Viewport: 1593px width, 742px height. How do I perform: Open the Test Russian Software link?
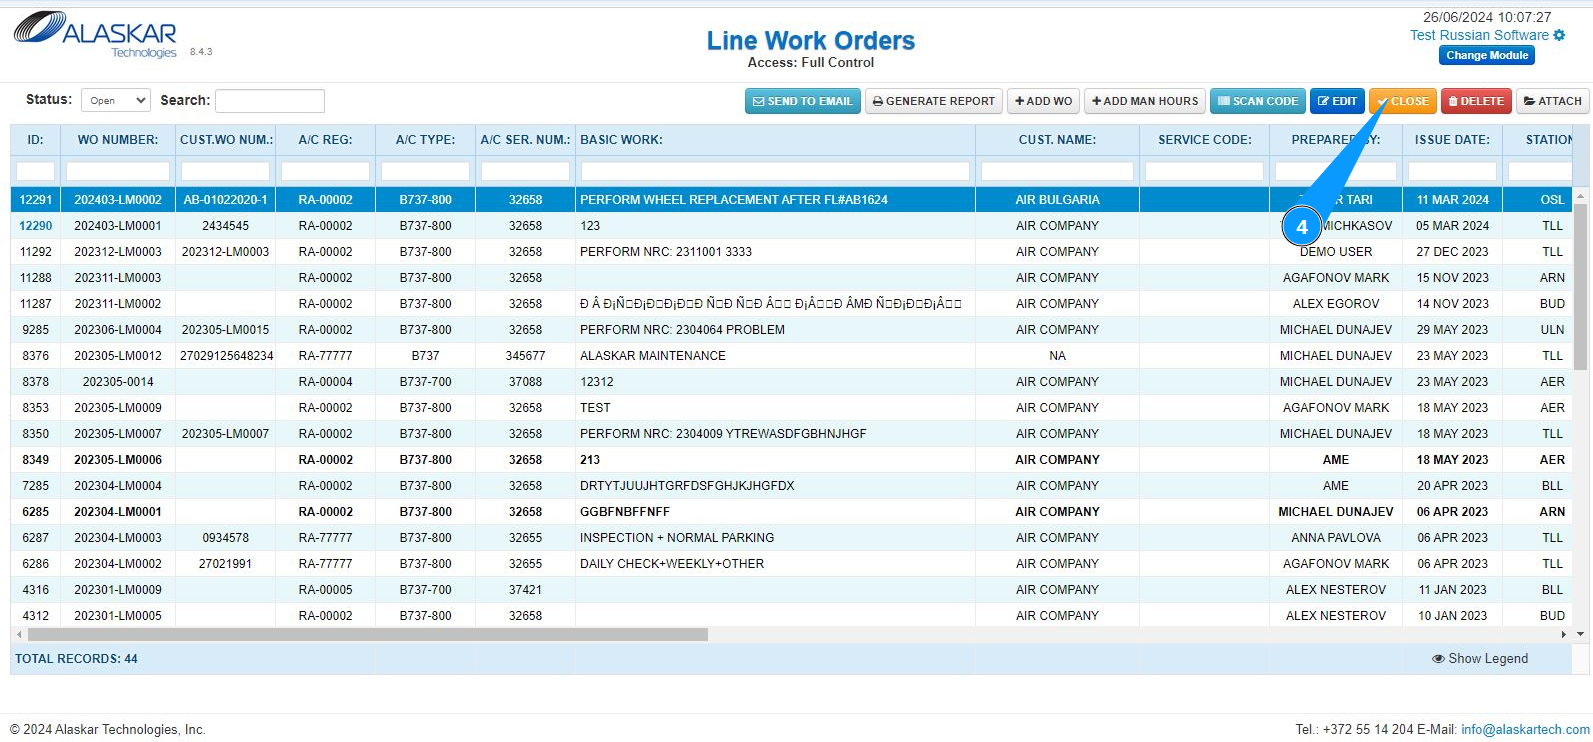point(1479,35)
